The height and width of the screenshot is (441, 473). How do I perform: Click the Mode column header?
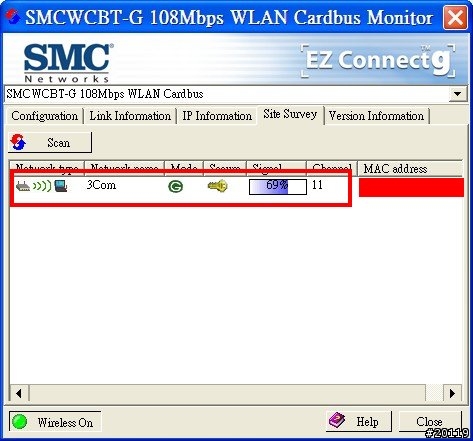point(184,168)
